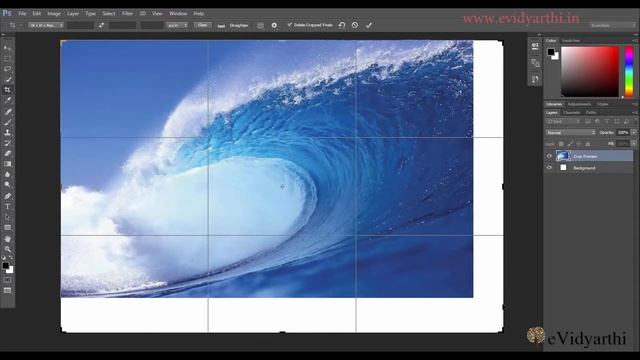Open the crop aspect ratio preset dropdown

pos(46,25)
